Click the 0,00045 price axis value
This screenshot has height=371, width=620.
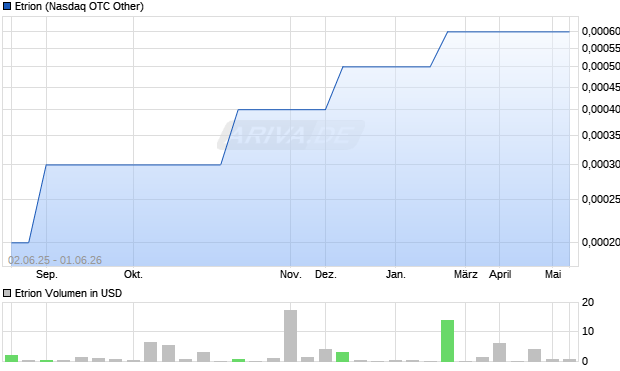601,87
